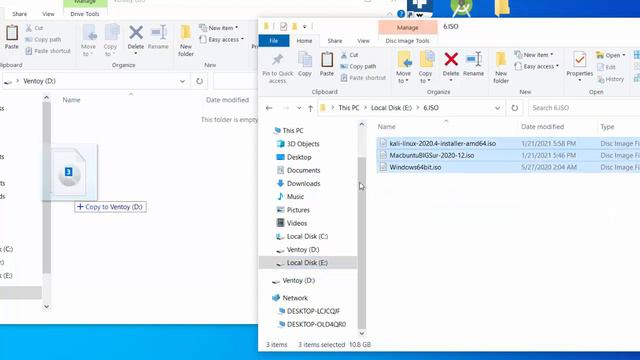Click Move to in Ventoy window ribbon

[89, 41]
